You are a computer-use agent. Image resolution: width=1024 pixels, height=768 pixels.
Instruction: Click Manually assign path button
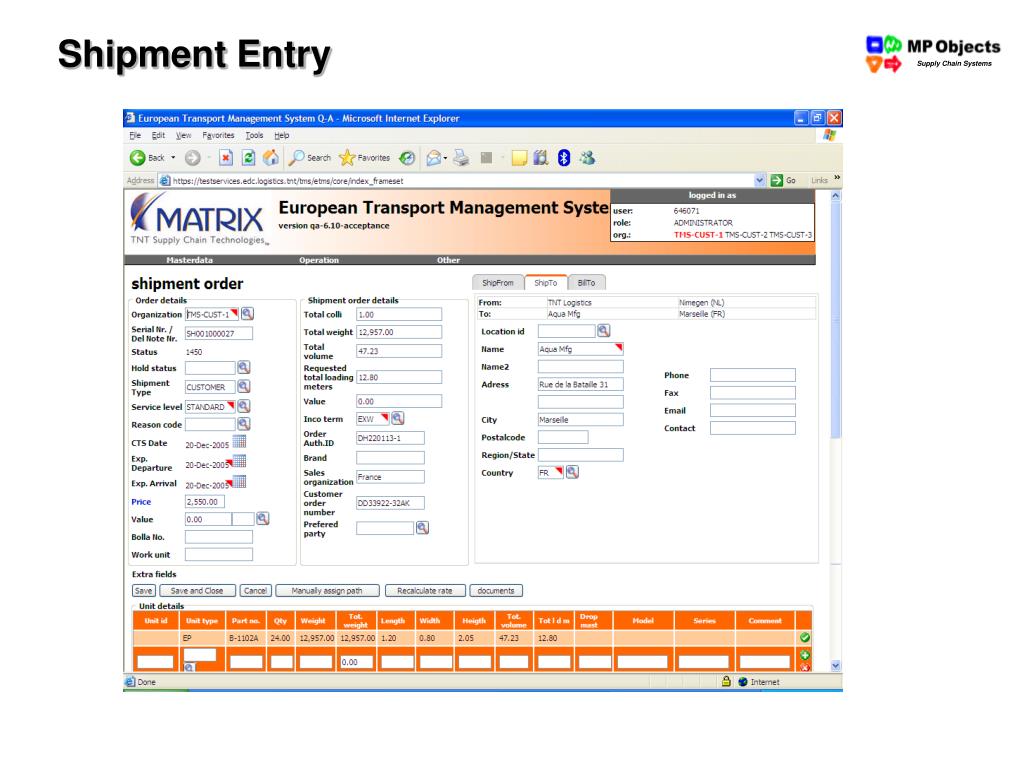coord(327,591)
